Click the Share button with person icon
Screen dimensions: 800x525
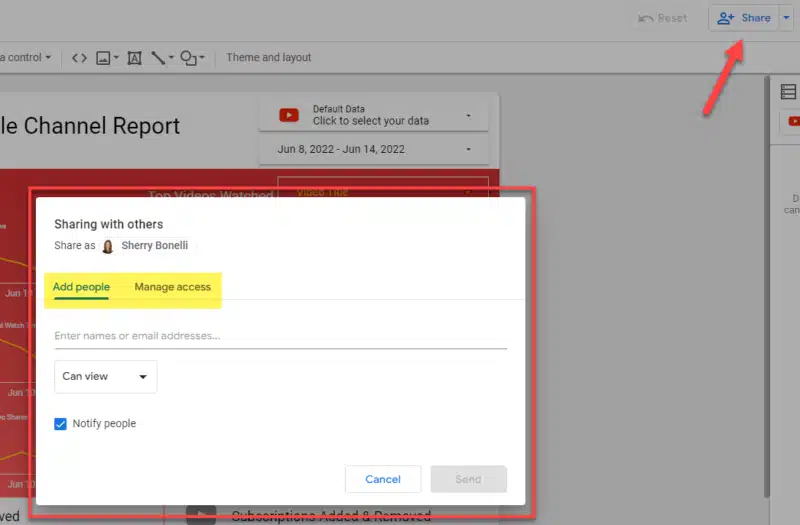point(744,18)
